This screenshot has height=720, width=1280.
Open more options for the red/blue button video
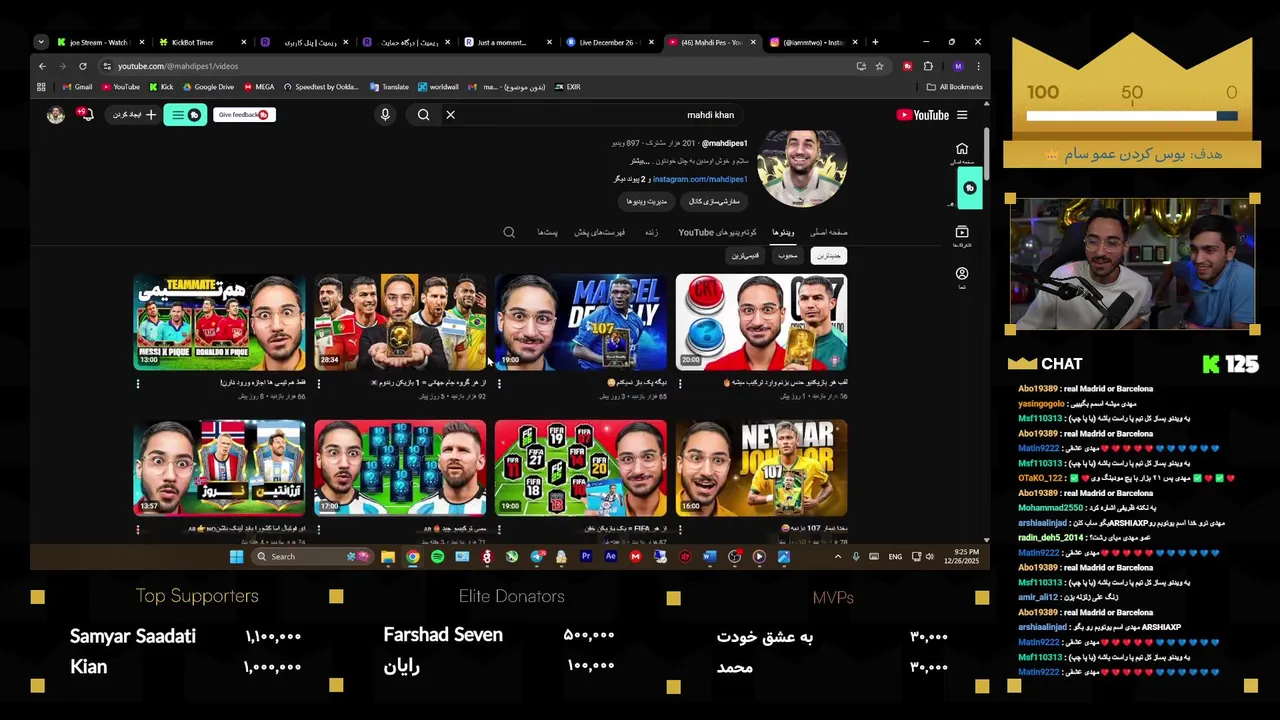pyautogui.click(x=680, y=384)
